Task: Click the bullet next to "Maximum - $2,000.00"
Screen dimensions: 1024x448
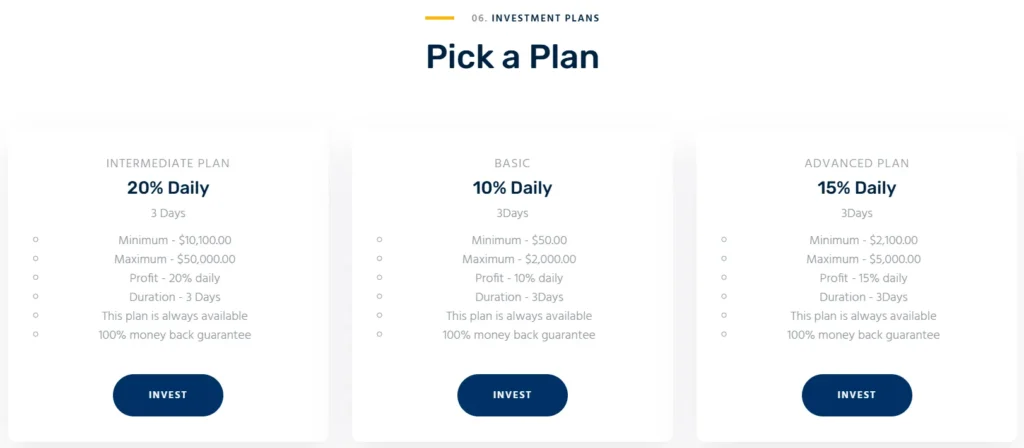Action: pyautogui.click(x=380, y=259)
